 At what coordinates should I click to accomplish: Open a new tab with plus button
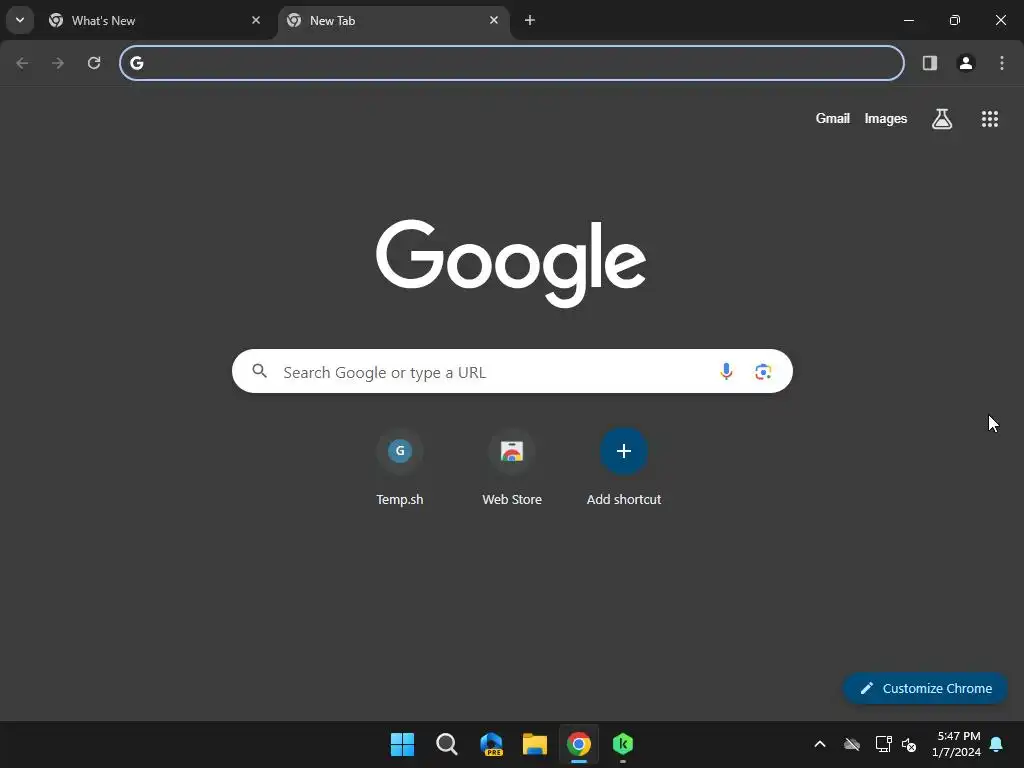[x=530, y=20]
